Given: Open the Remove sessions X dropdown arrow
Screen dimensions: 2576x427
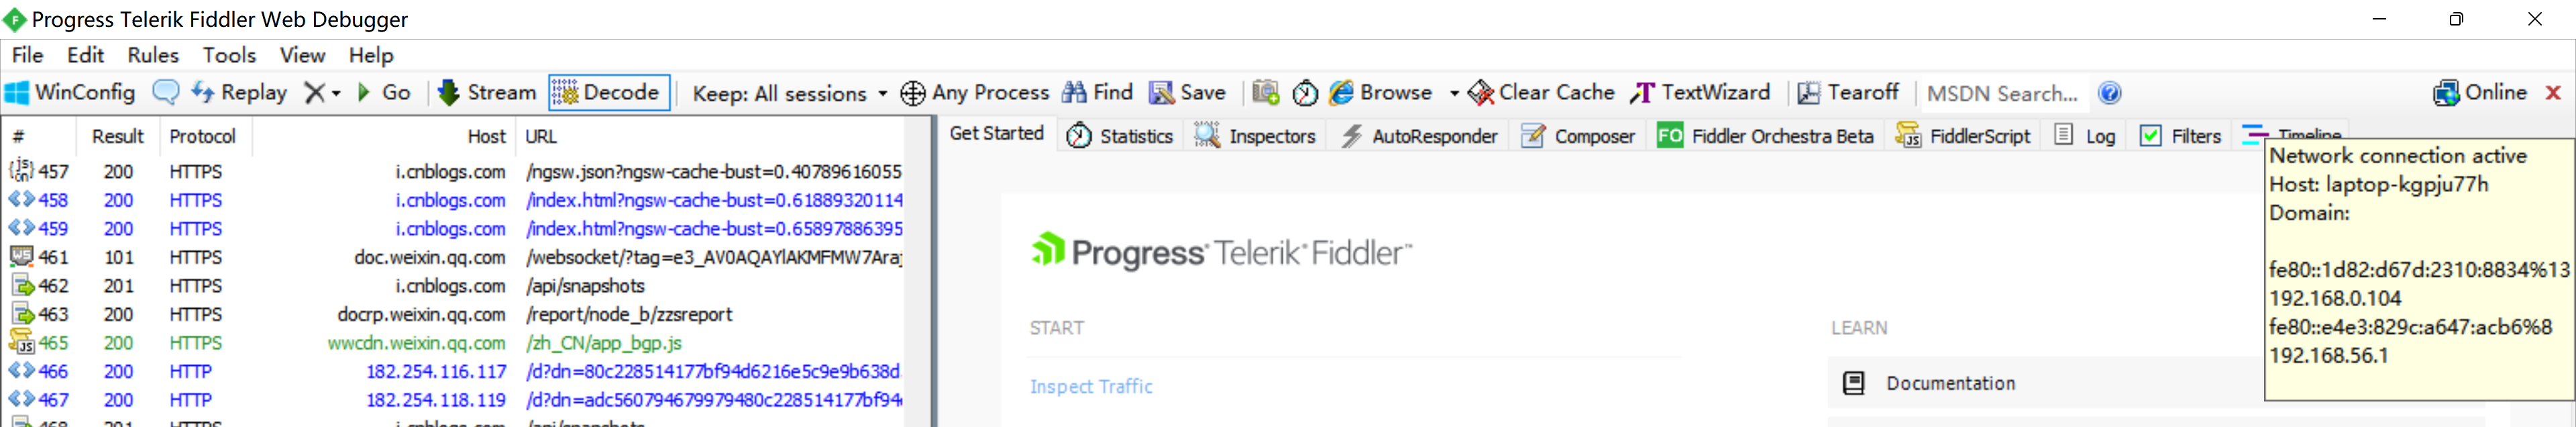Looking at the screenshot, I should click(336, 94).
